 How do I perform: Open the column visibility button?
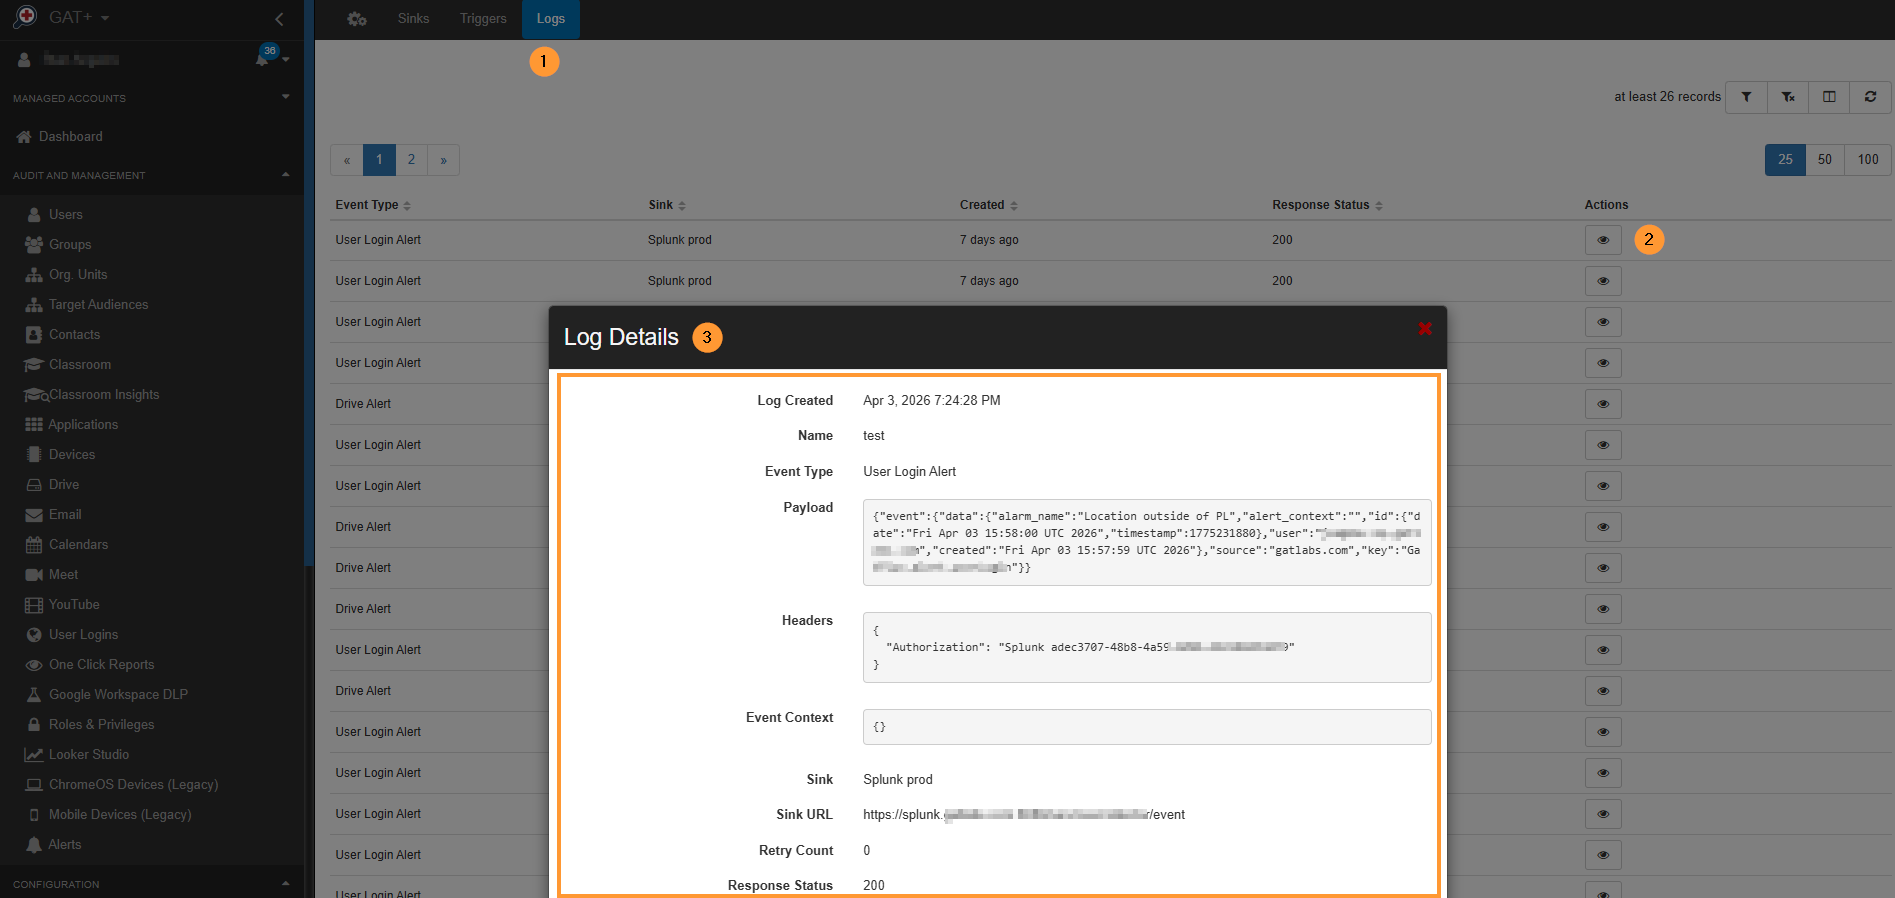click(1829, 97)
